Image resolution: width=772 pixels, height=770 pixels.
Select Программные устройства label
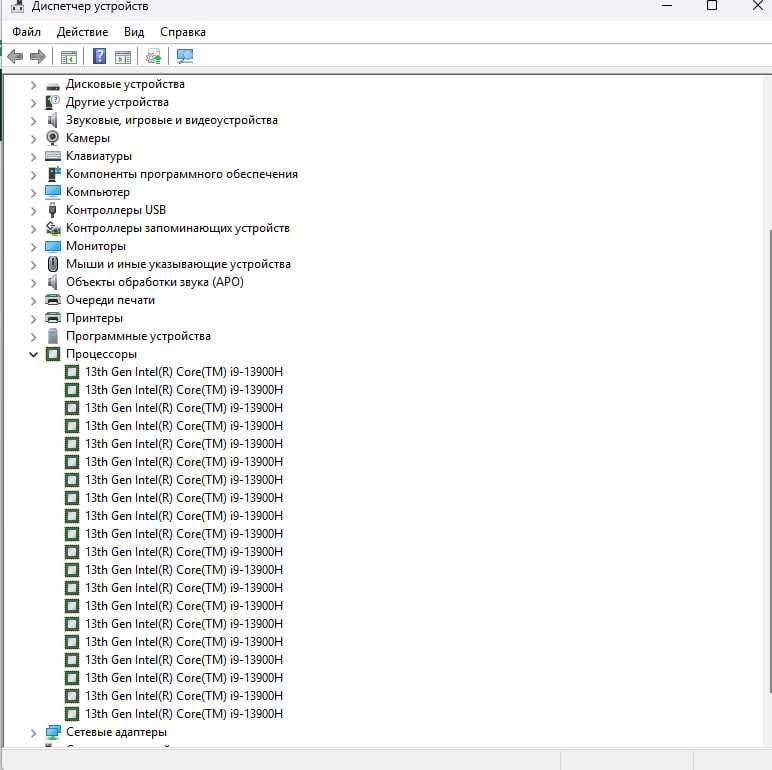(138, 336)
